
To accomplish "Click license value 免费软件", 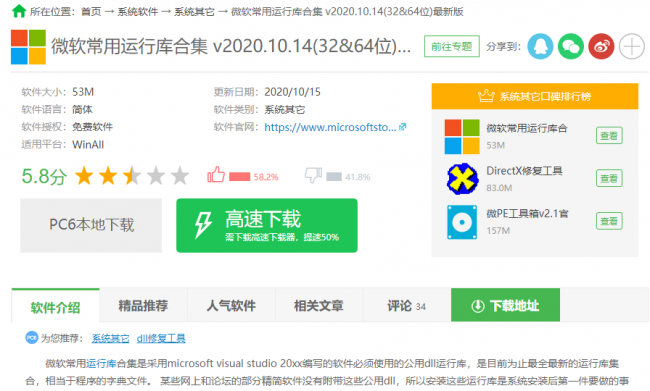I will tap(92, 127).
